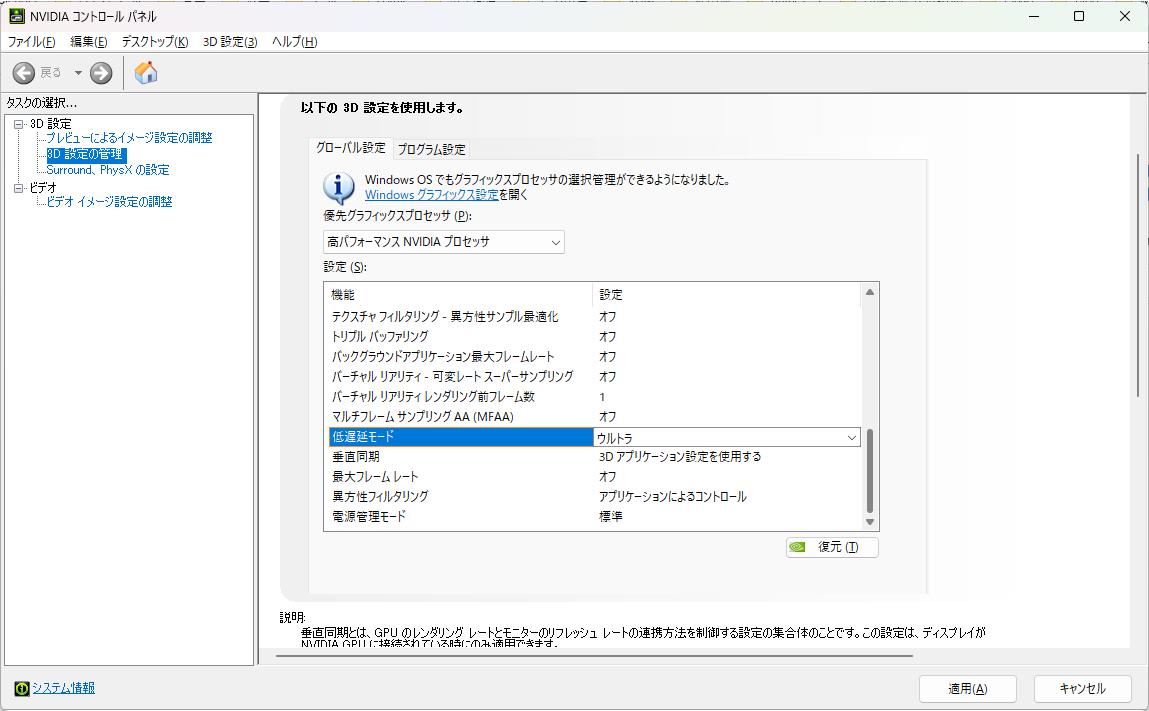Open Windows グラフィックス設定 link
The width and height of the screenshot is (1149, 711).
coord(432,195)
